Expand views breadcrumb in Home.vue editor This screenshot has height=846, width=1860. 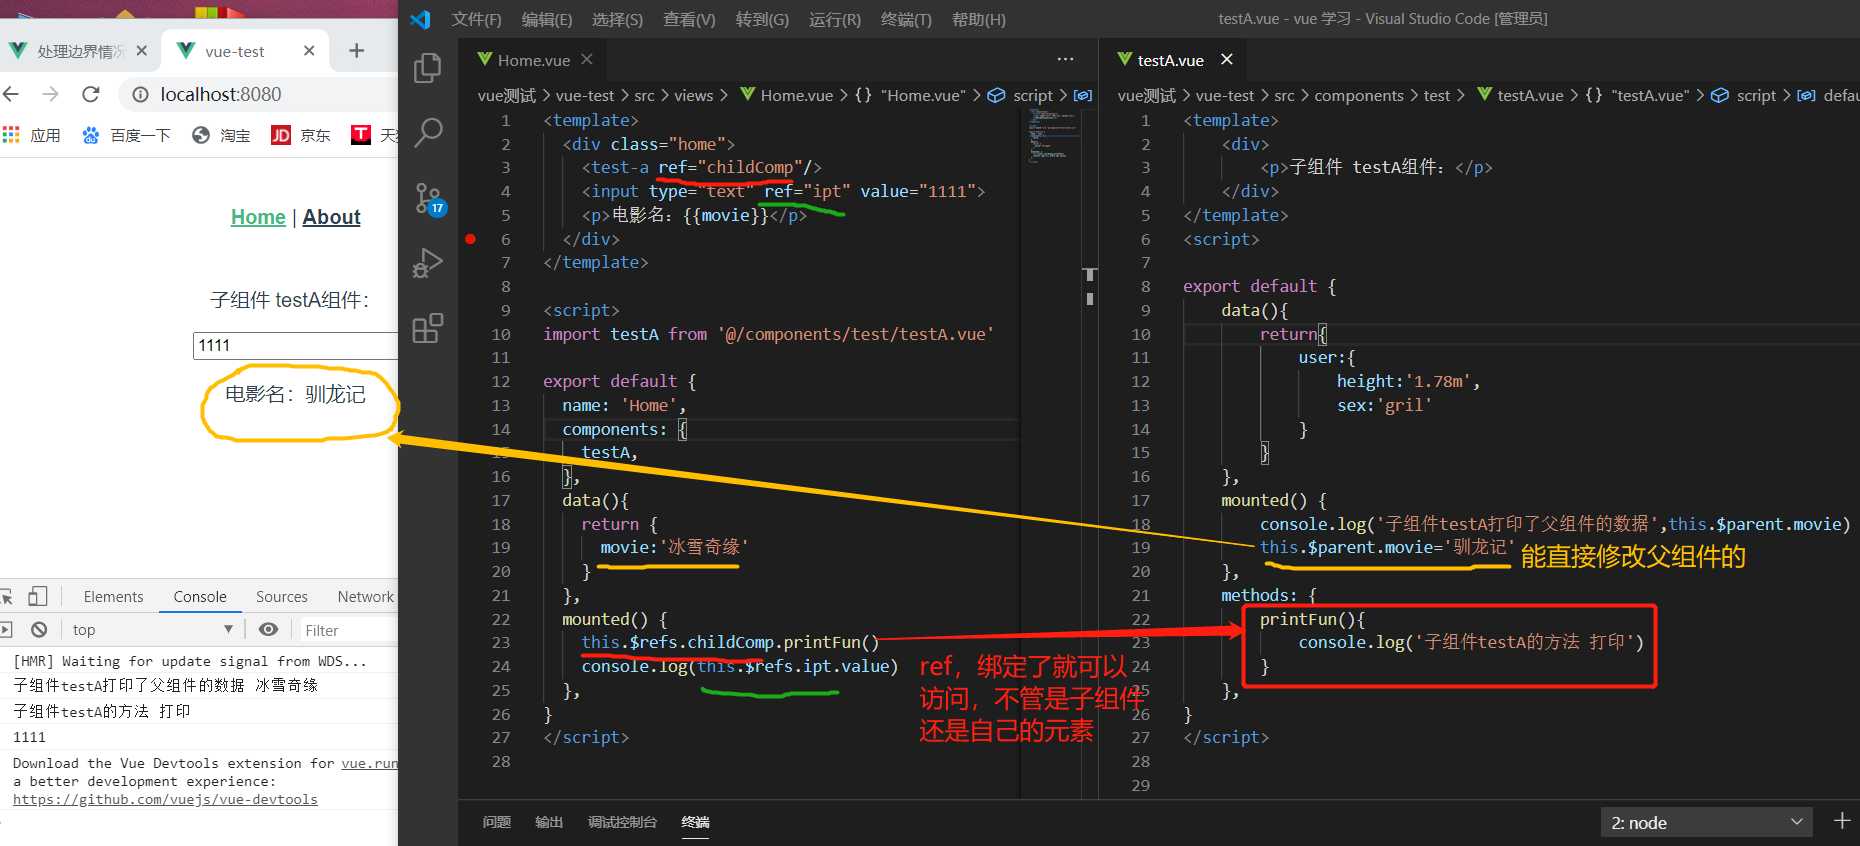693,95
